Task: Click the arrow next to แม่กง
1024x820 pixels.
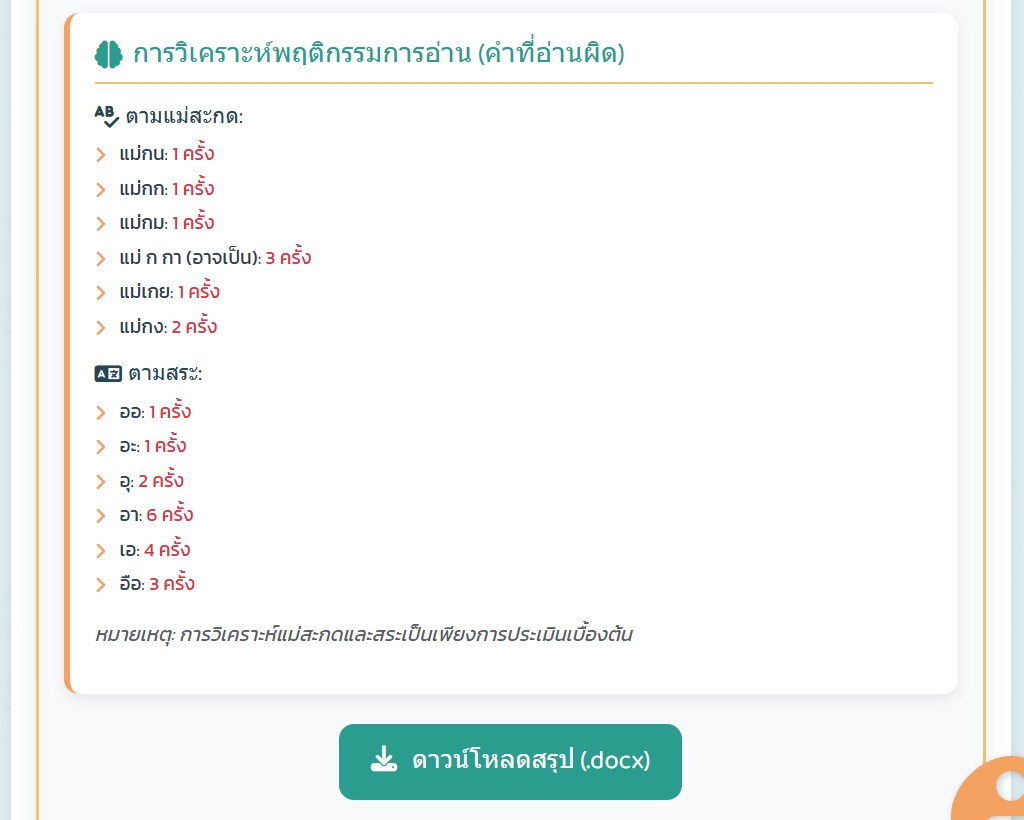Action: click(101, 327)
